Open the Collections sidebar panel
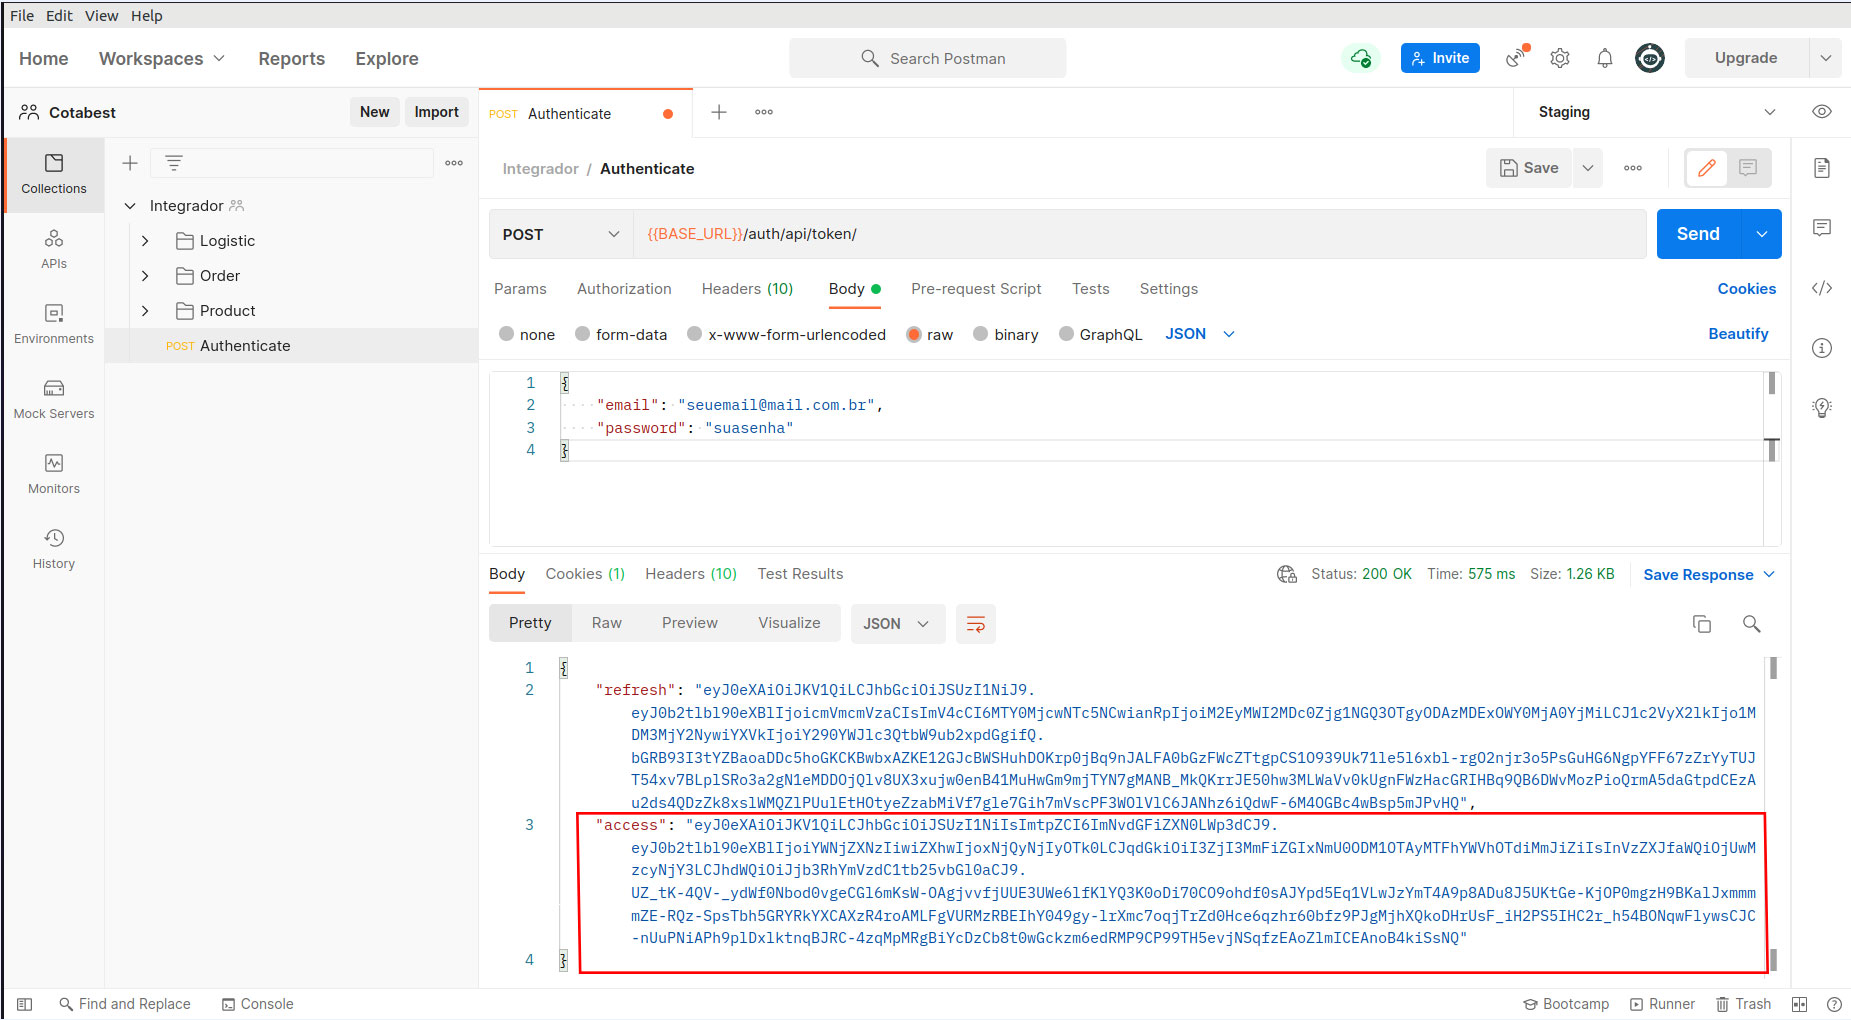 [x=54, y=175]
